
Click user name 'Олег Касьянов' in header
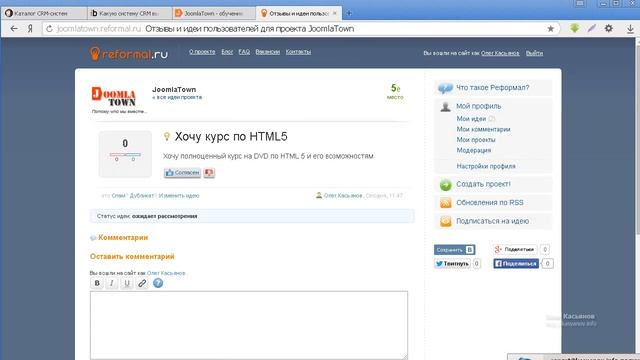tap(500, 53)
